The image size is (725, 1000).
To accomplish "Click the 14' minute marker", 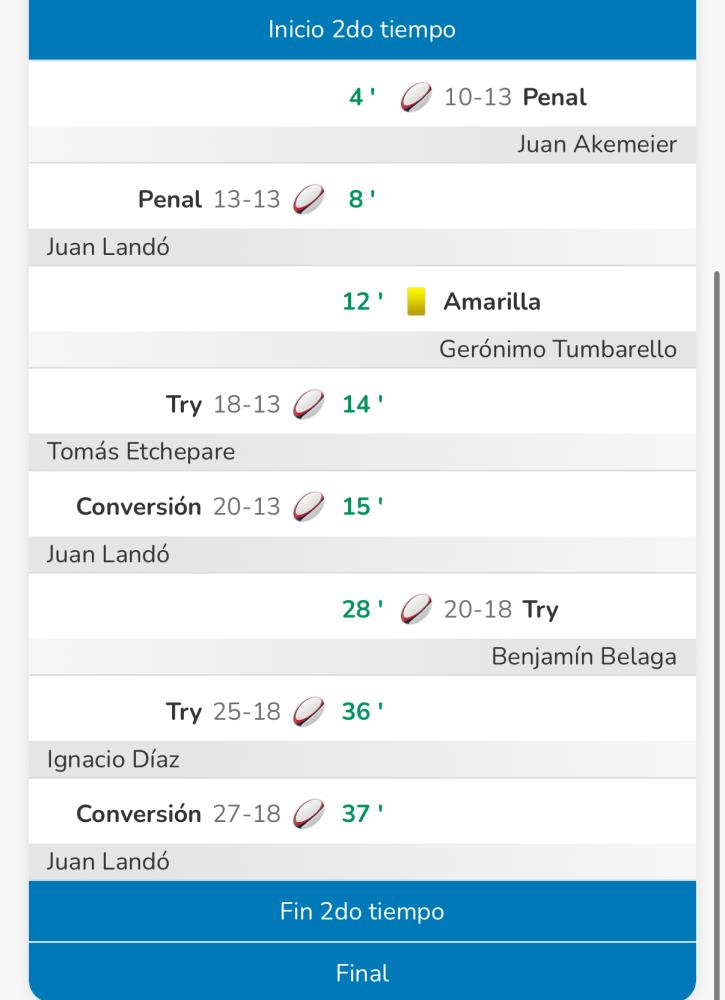I will [359, 405].
